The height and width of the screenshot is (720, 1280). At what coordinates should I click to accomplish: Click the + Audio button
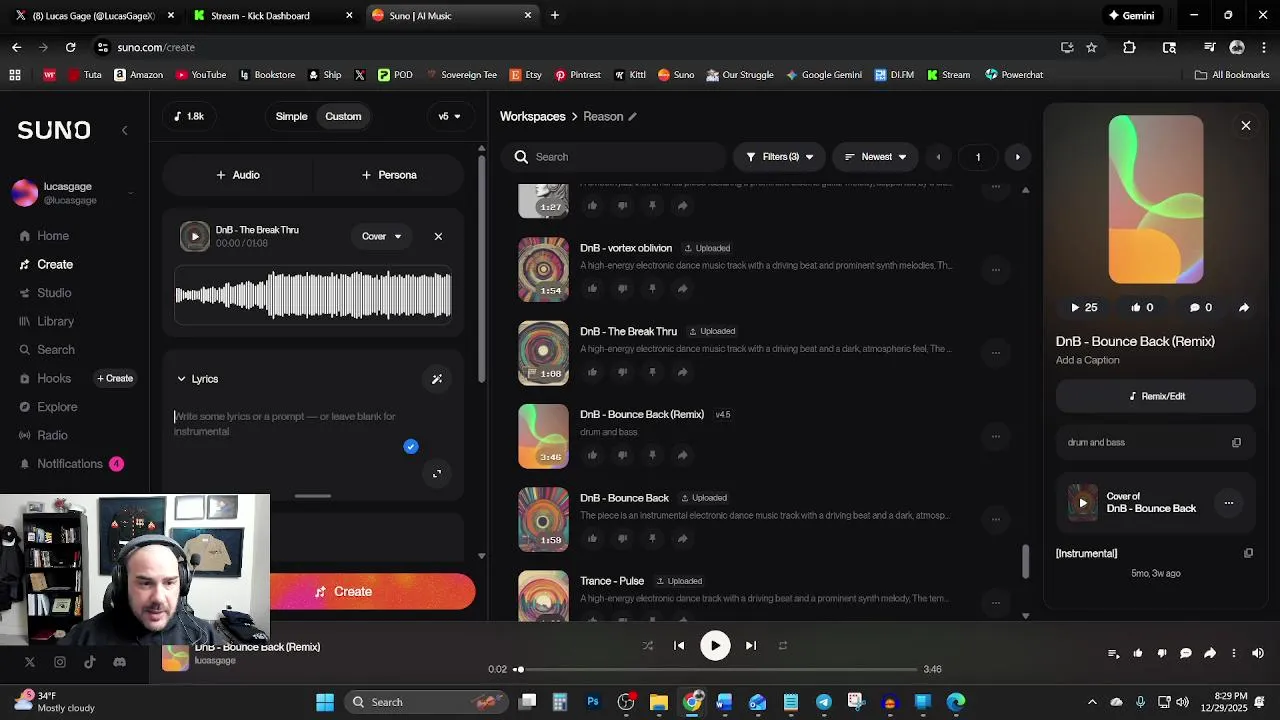click(238, 175)
